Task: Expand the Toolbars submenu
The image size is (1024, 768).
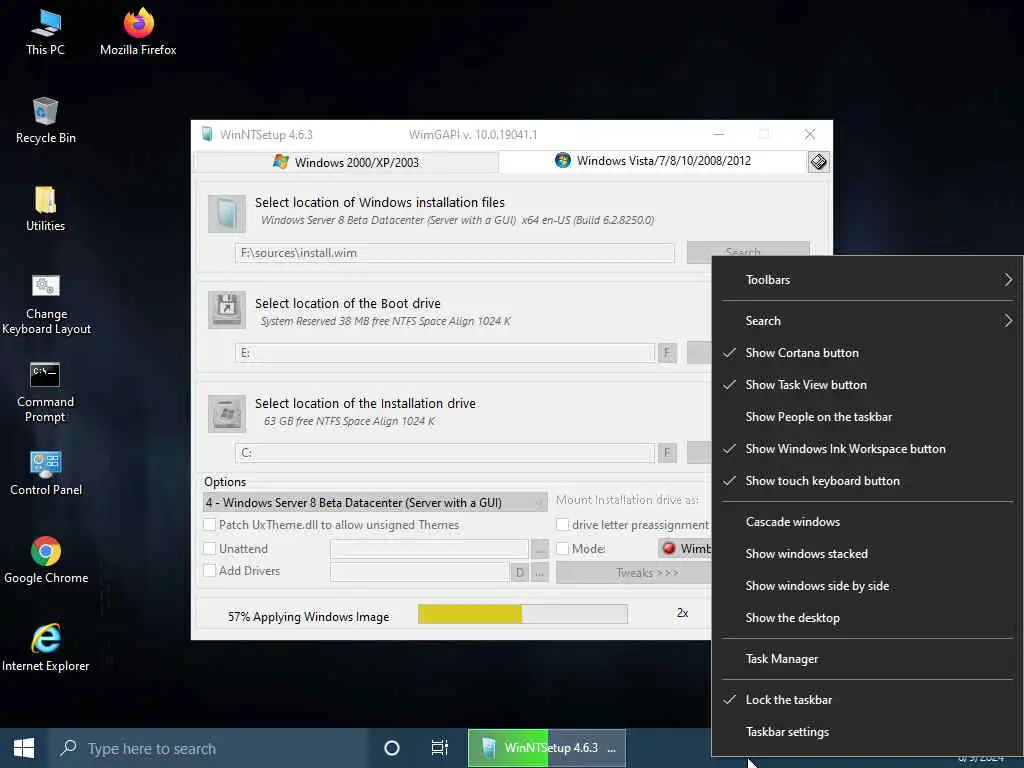Action: pyautogui.click(x=867, y=280)
